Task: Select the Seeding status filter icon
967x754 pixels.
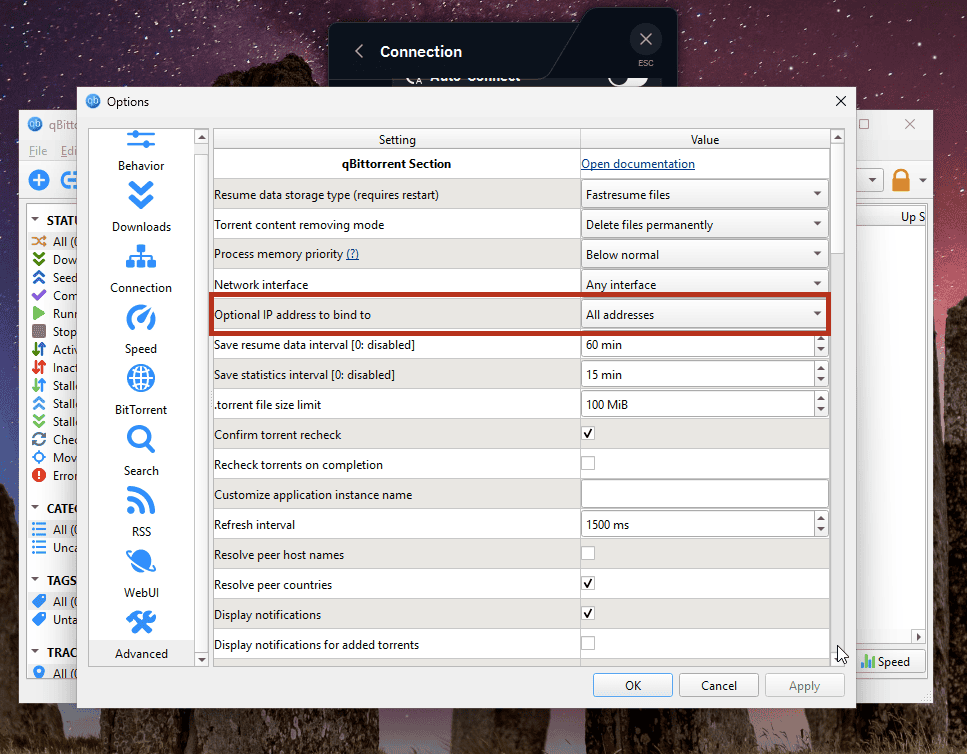Action: (39, 277)
